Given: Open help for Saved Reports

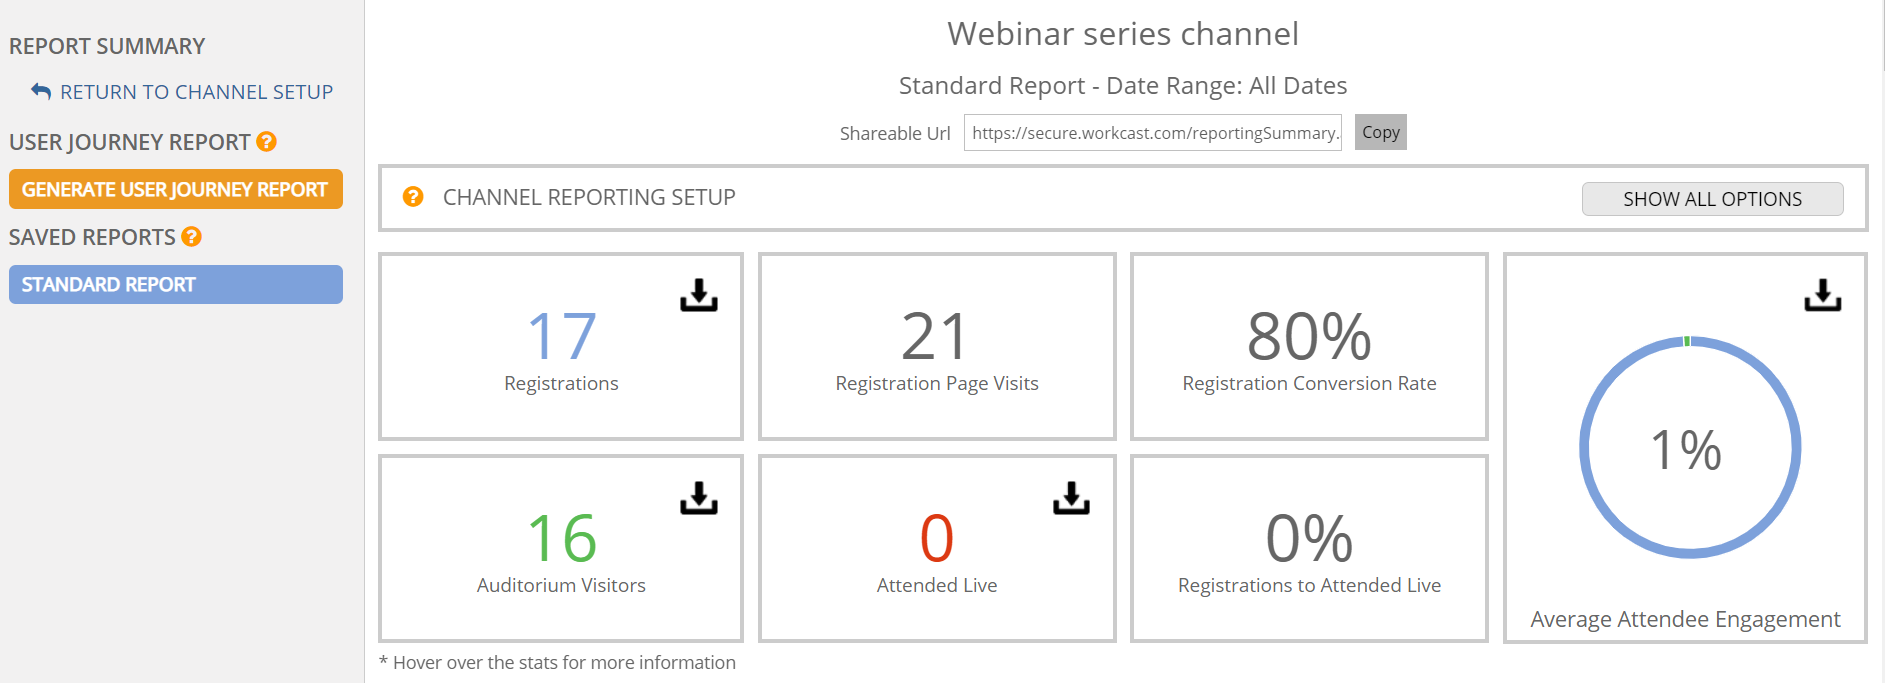Looking at the screenshot, I should coord(191,237).
